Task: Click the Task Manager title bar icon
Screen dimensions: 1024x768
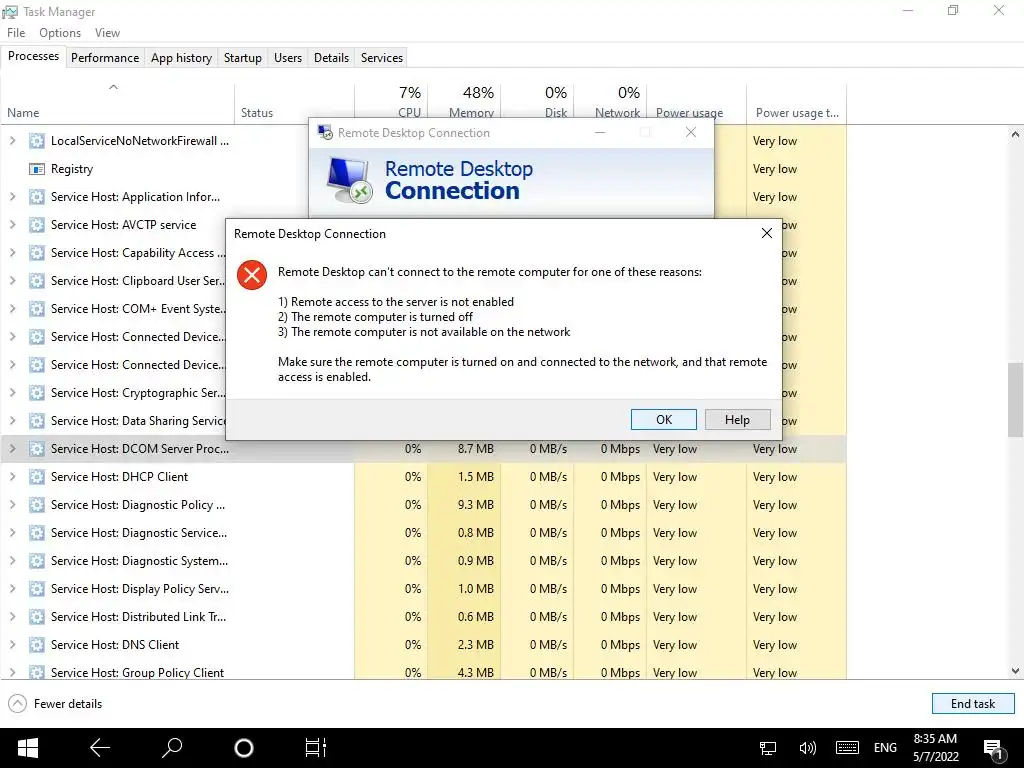Action: tap(10, 12)
